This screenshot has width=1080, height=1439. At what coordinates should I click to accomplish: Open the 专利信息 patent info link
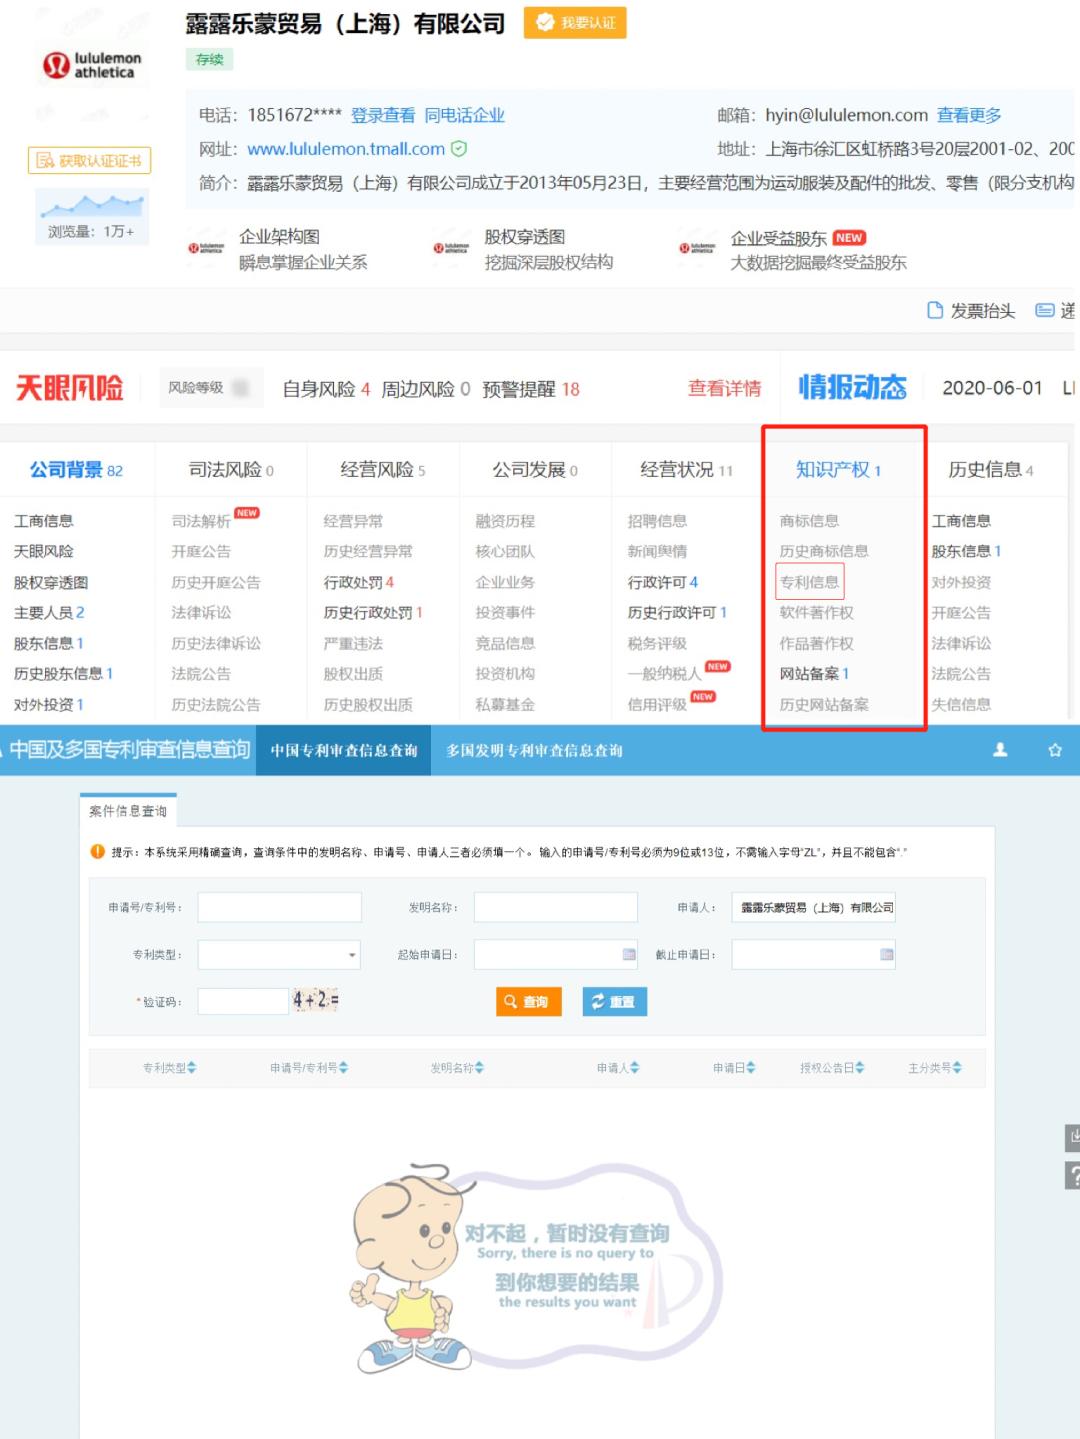(x=811, y=581)
